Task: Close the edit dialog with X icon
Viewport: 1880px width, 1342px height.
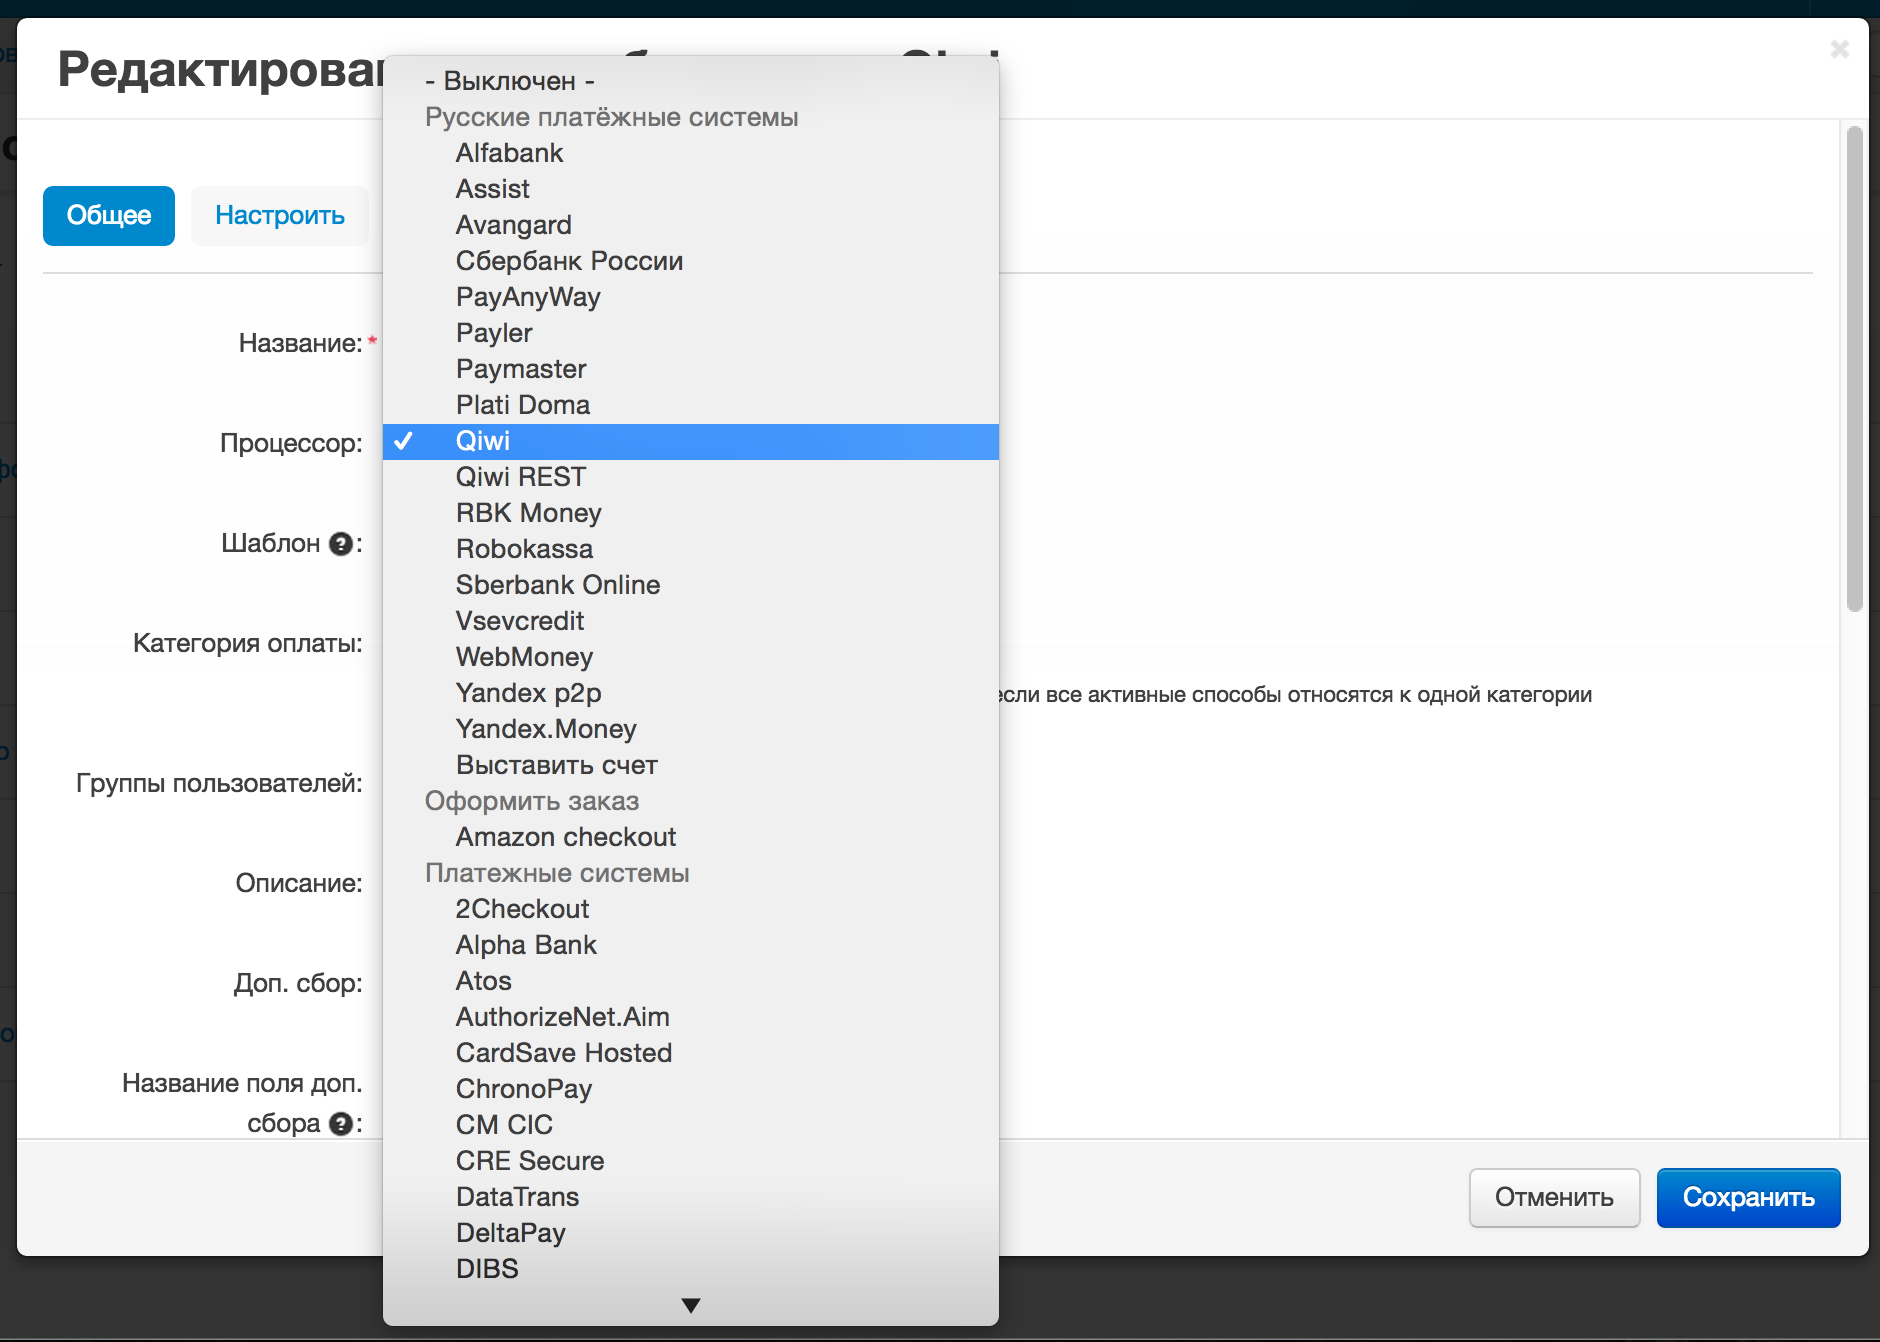Action: (x=1839, y=49)
